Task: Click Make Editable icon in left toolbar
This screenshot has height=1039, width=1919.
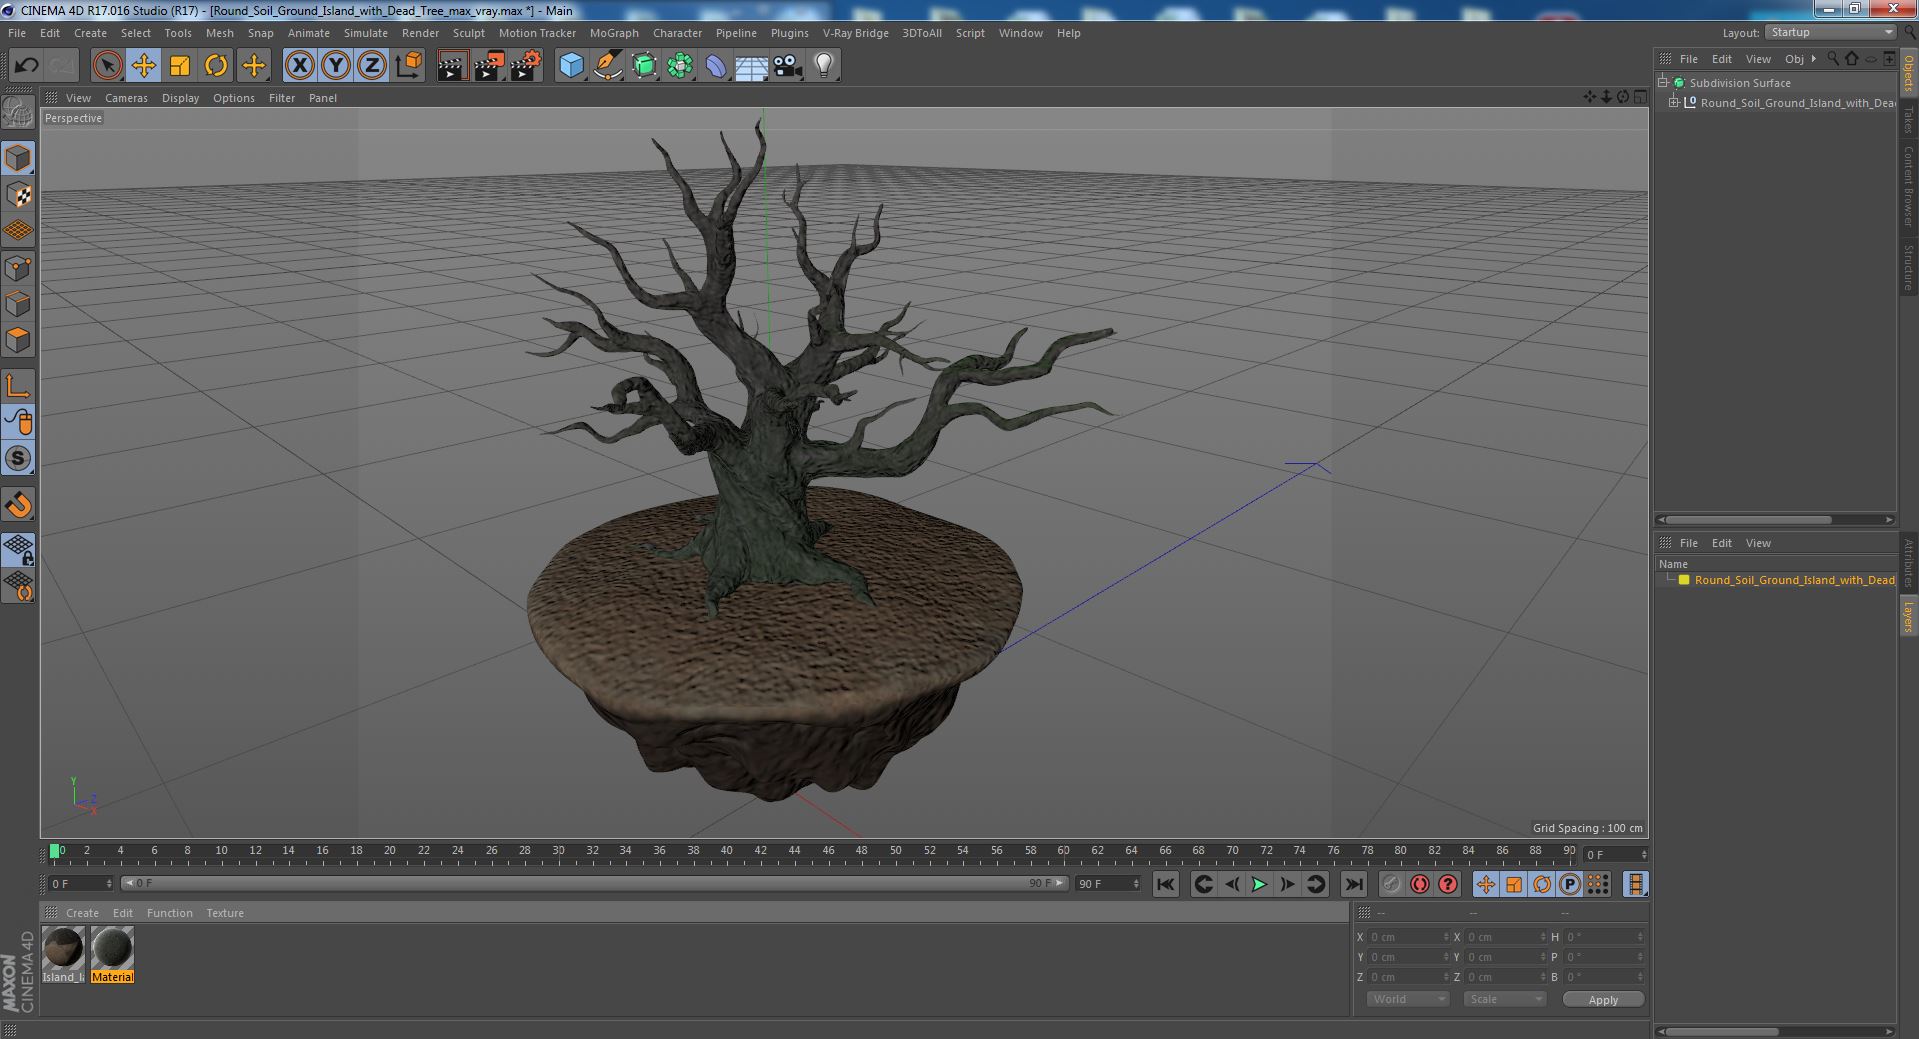Action: click(18, 113)
